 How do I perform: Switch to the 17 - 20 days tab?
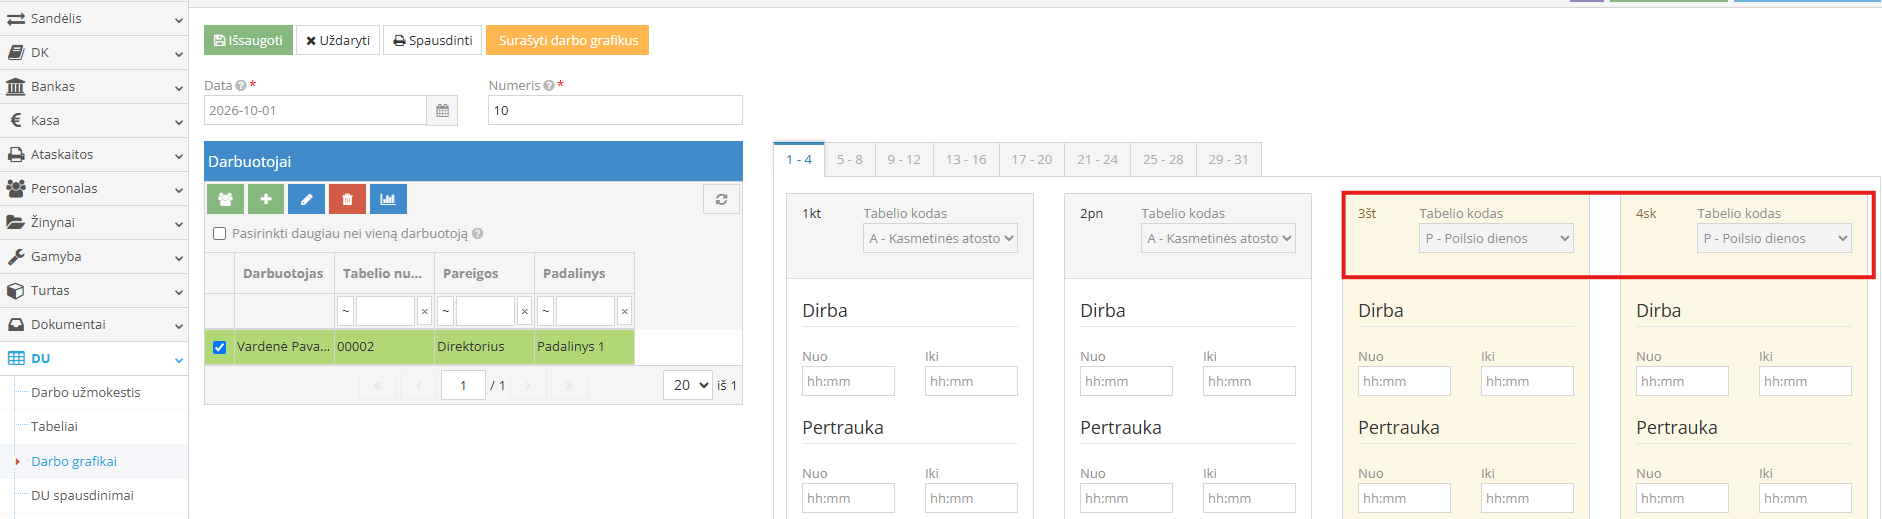[1032, 160]
